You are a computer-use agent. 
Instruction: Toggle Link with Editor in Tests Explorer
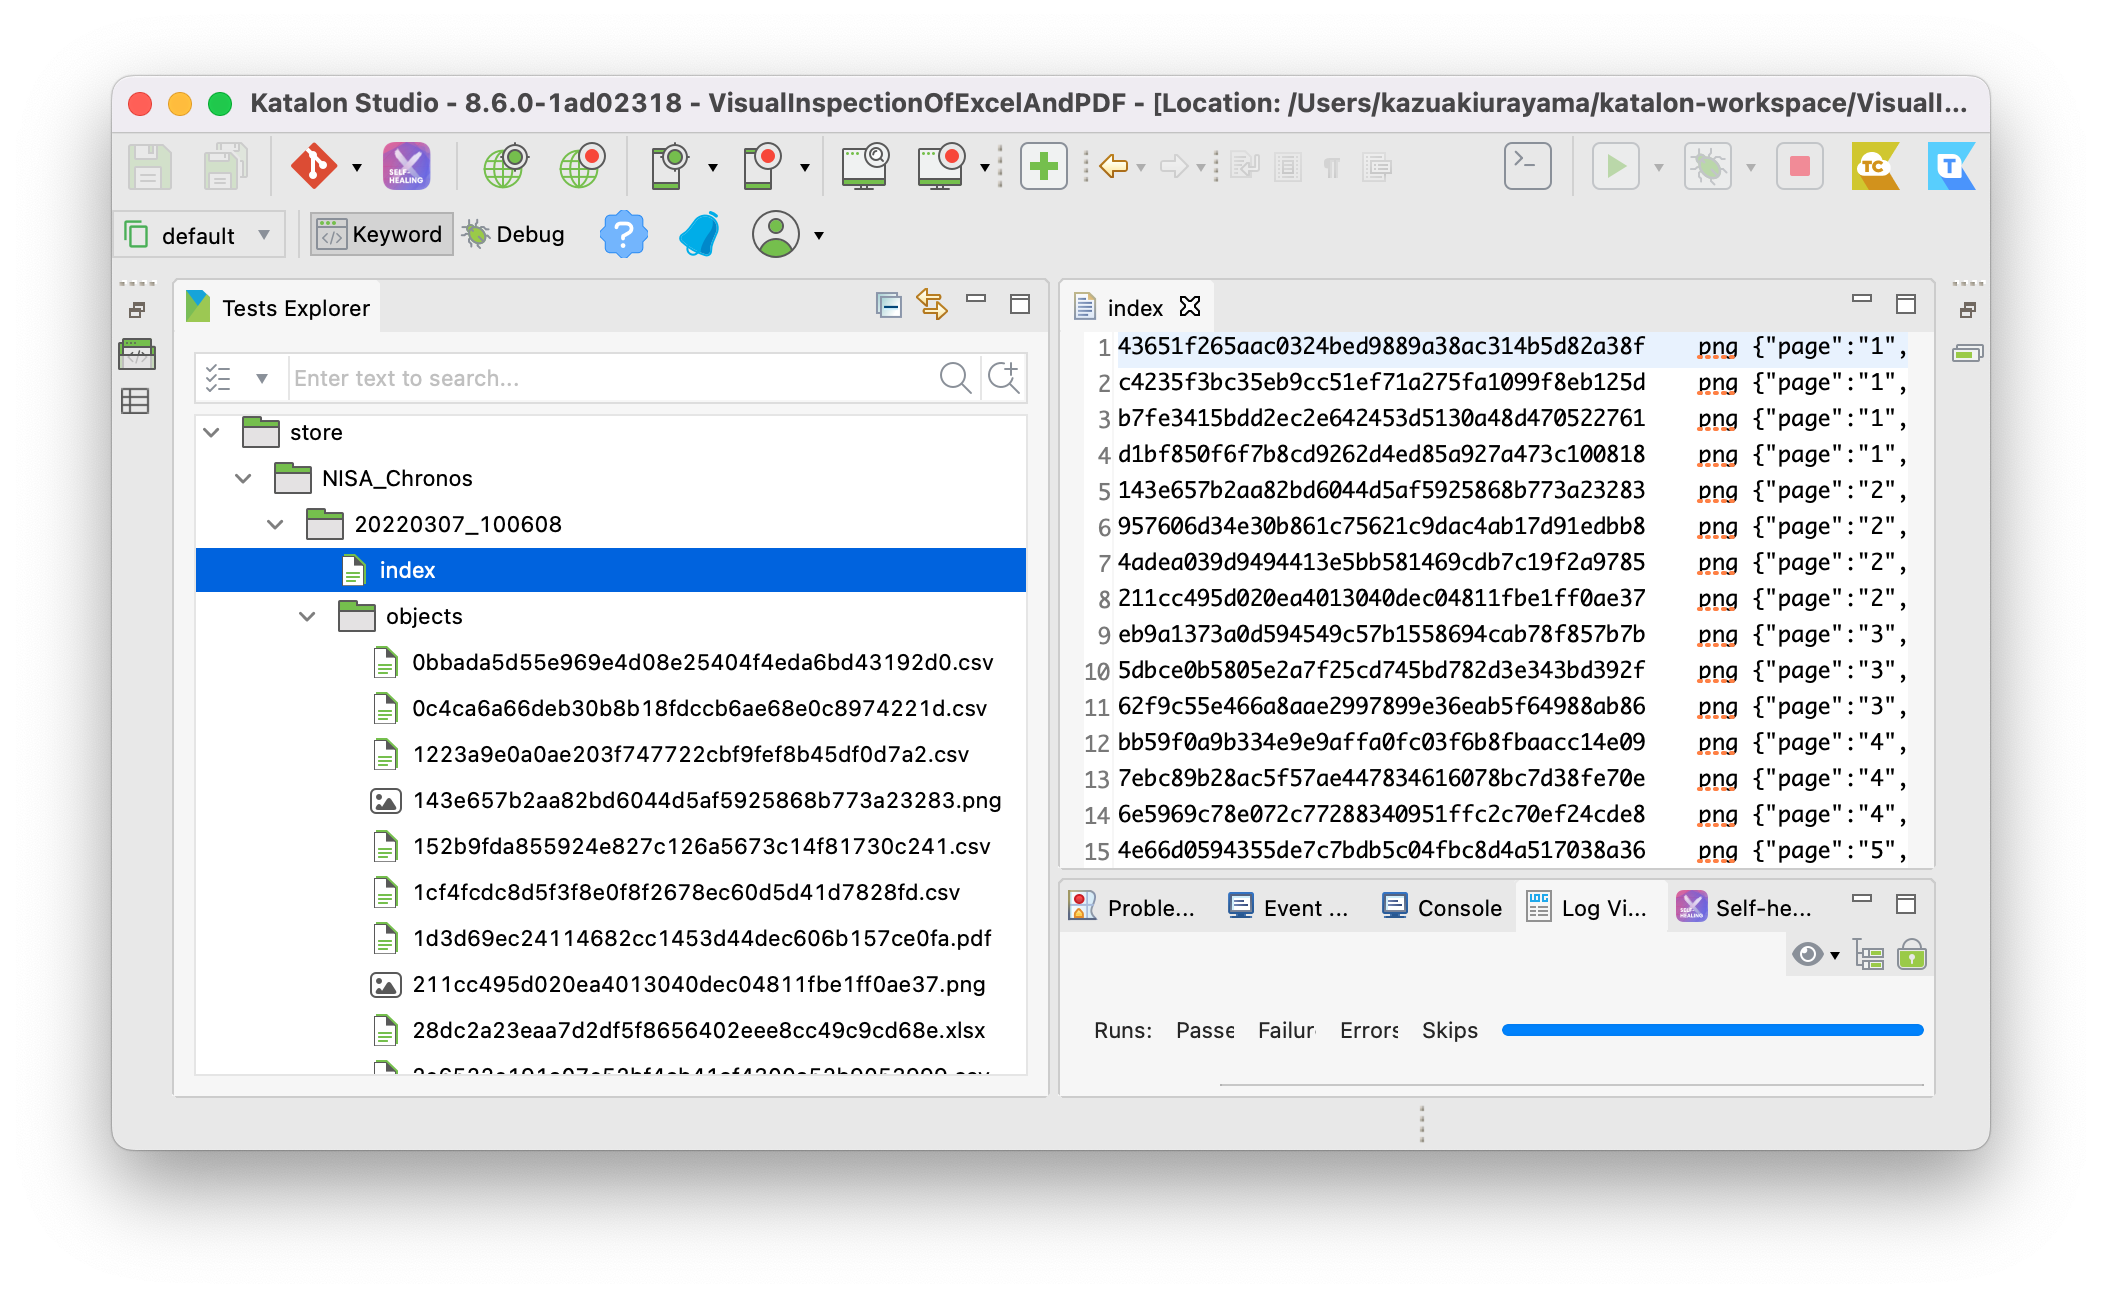(932, 305)
